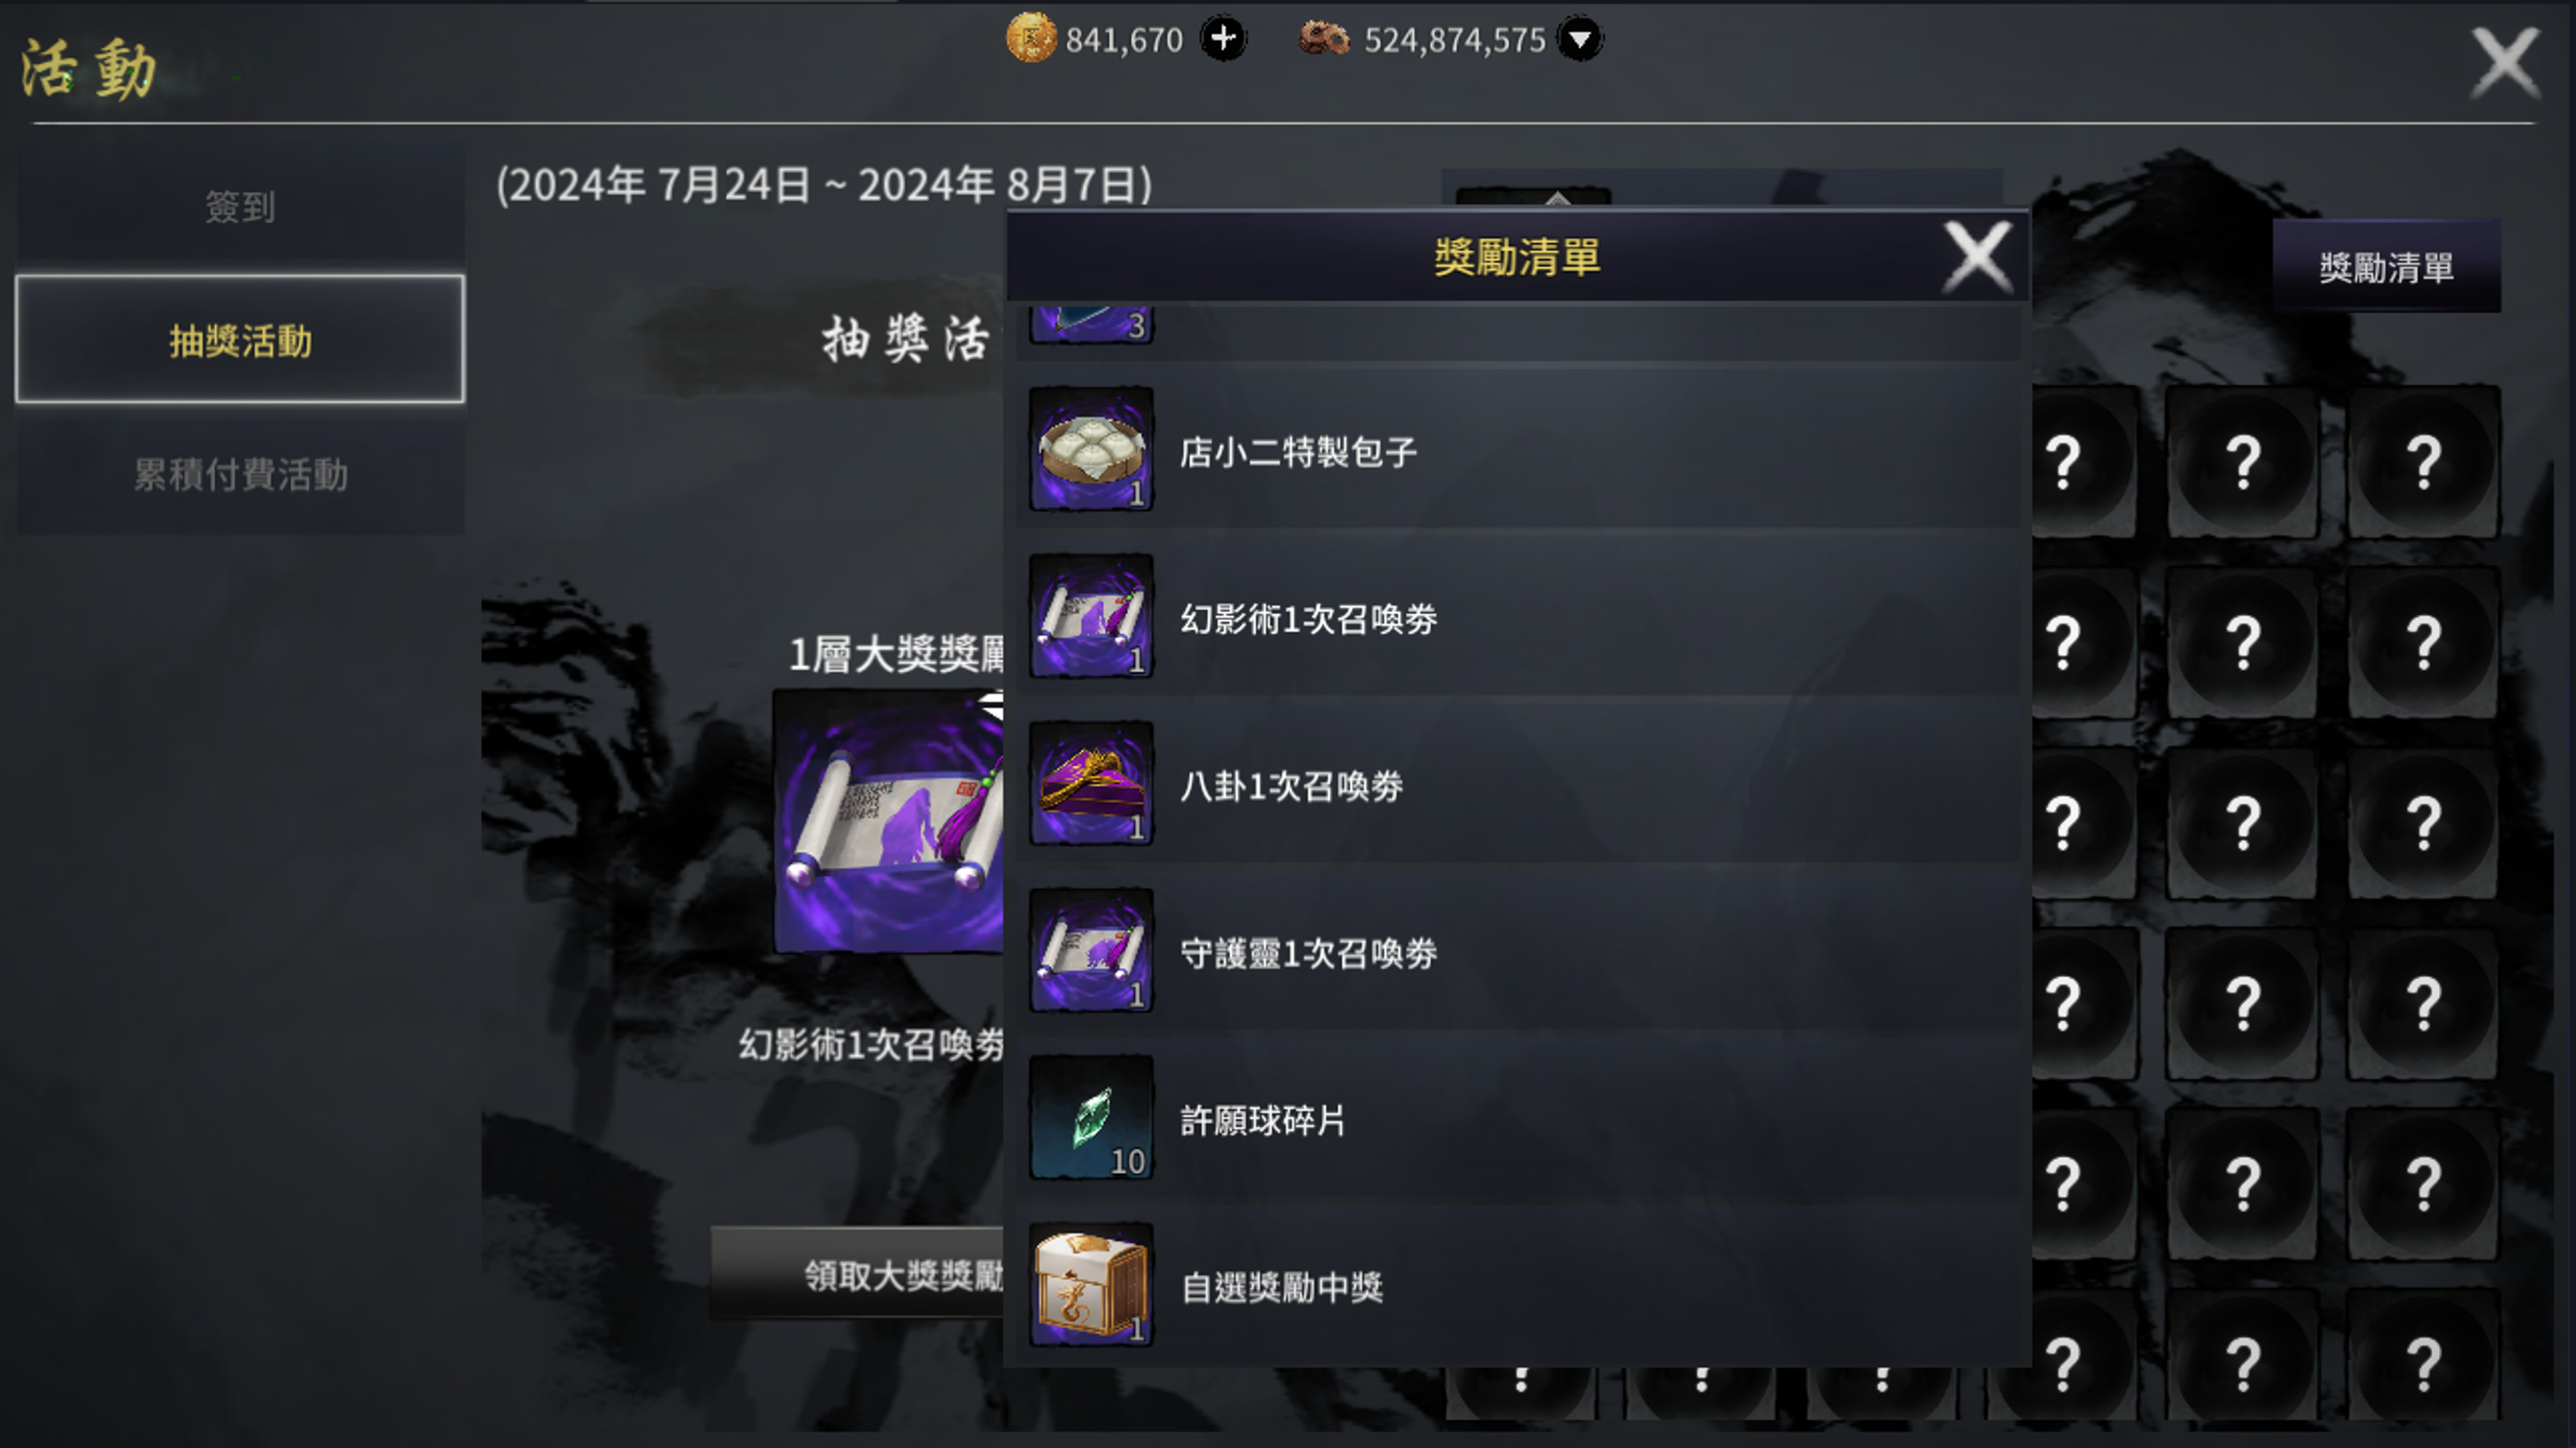Select the 幻影術1次召喚券 scroll icon in list
Screen dimensions: 2576x1448
pos(1091,616)
